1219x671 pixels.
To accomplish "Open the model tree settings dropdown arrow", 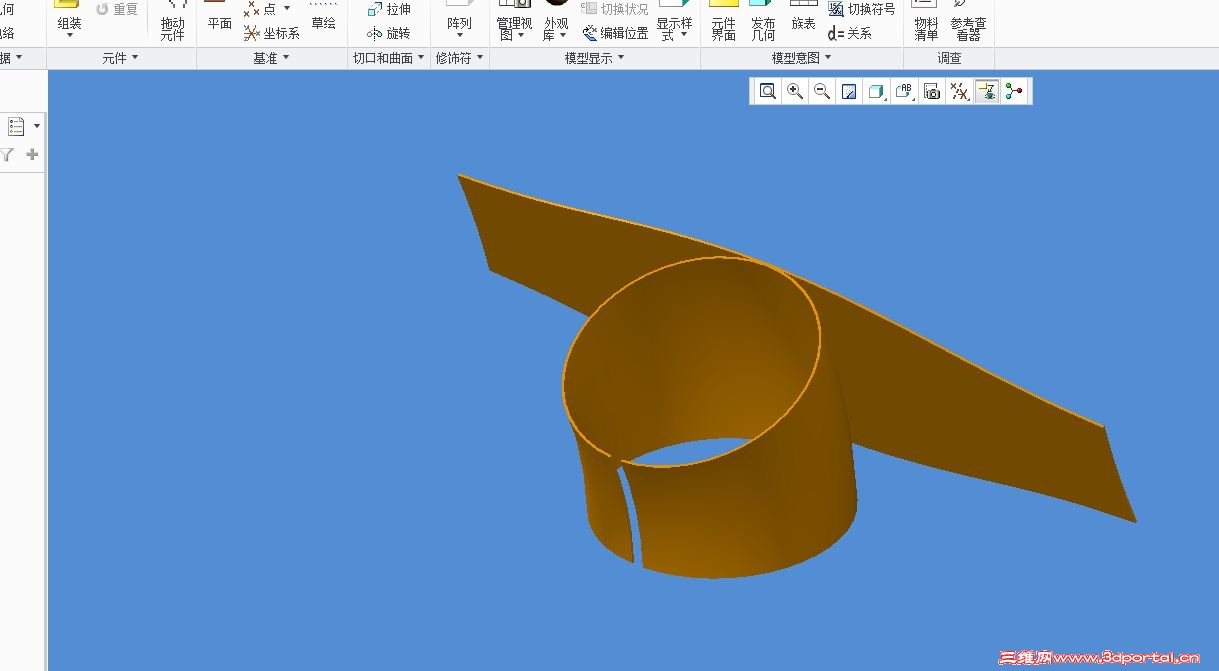I will pyautogui.click(x=37, y=127).
